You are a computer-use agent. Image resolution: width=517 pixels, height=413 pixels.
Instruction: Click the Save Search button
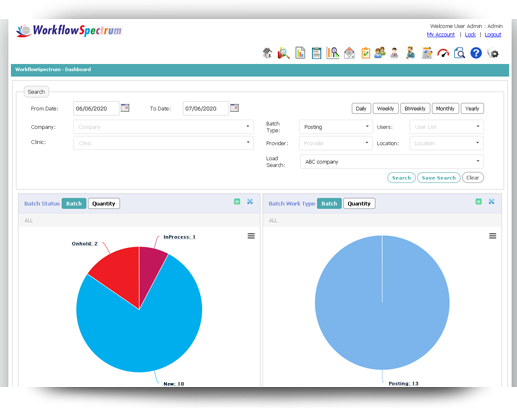(439, 178)
